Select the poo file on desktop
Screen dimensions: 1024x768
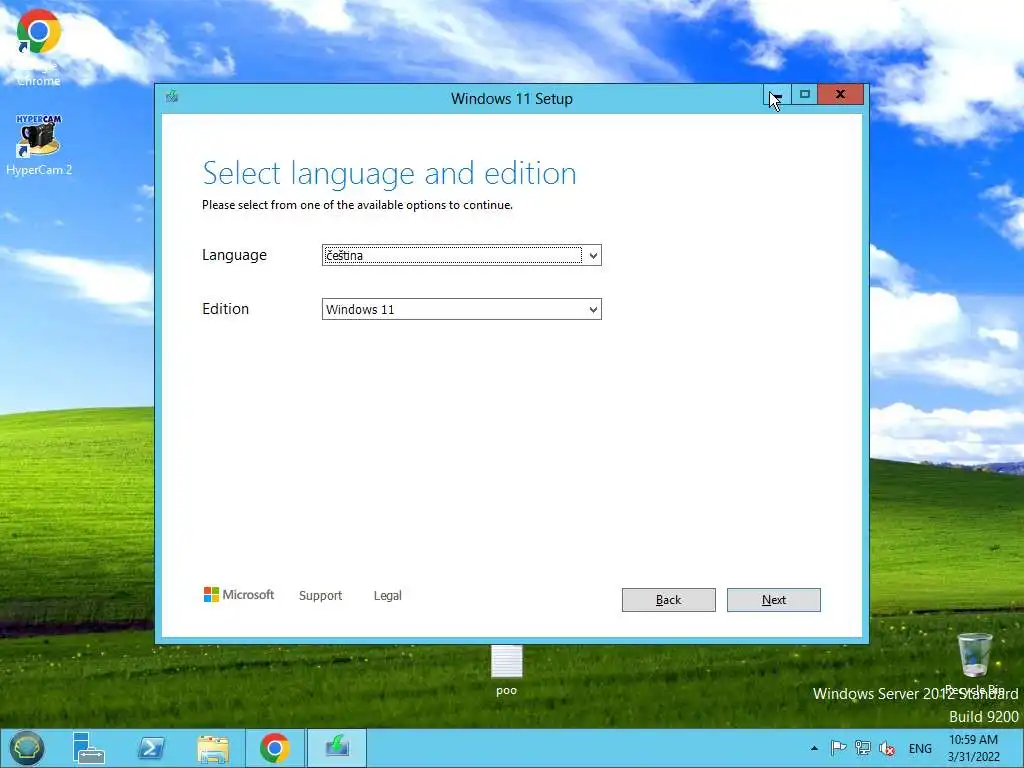tap(506, 669)
